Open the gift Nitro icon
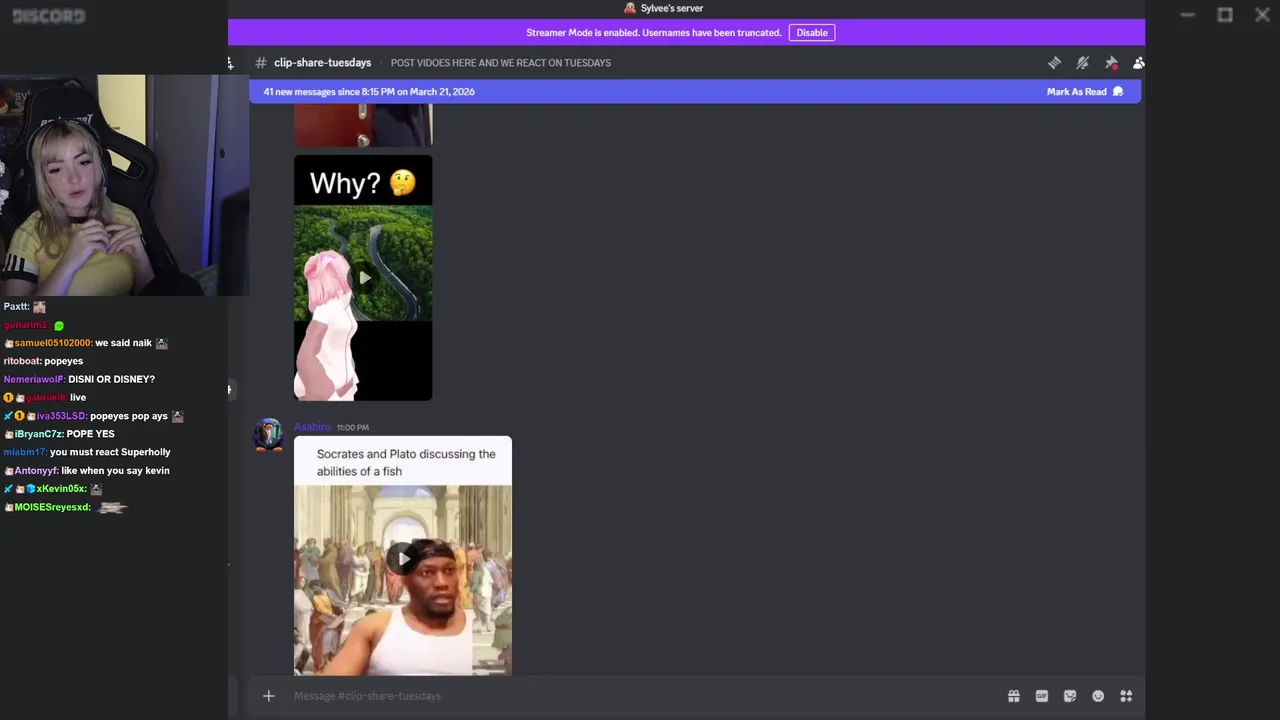This screenshot has height=720, width=1280. (x=1013, y=696)
